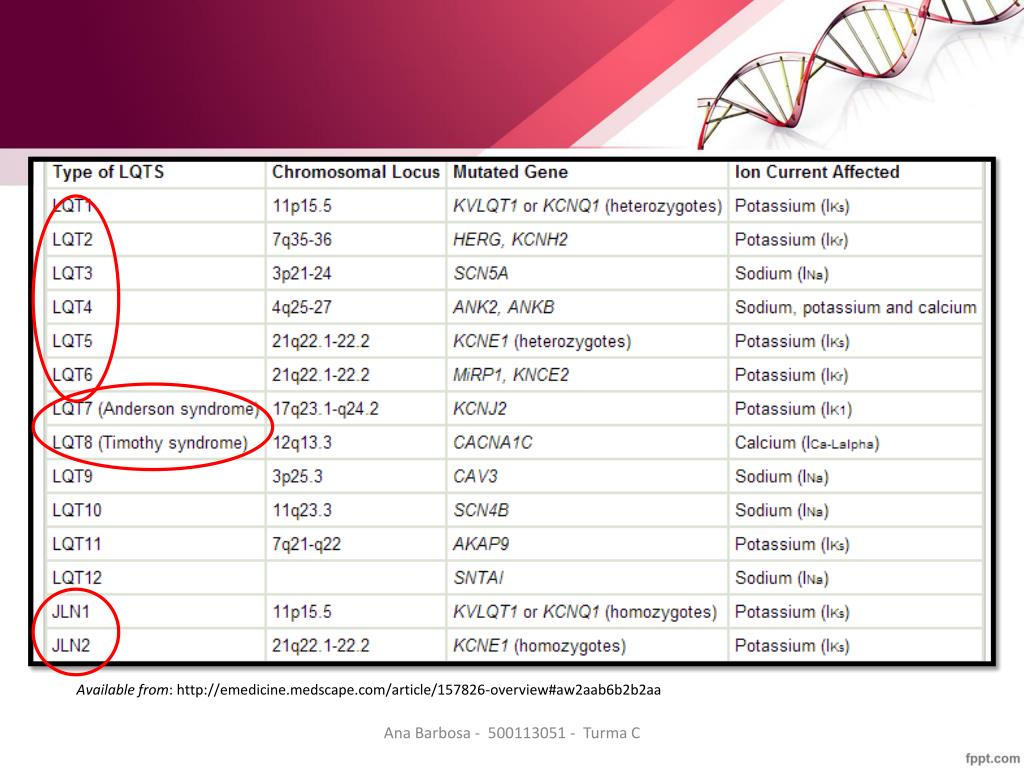This screenshot has height=768, width=1024.
Task: Click the 'Ion Current Affected' column header
Action: [817, 172]
